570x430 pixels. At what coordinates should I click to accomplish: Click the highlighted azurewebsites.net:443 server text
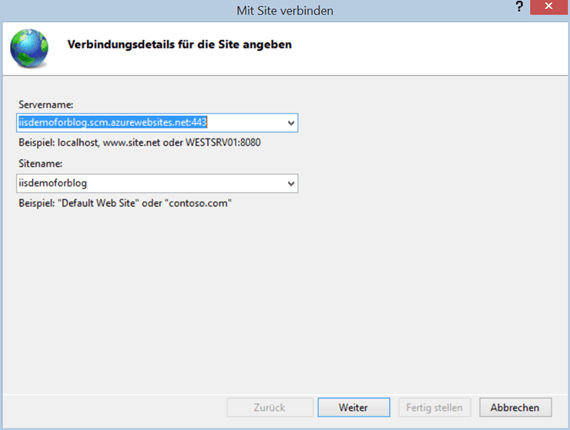(x=113, y=122)
